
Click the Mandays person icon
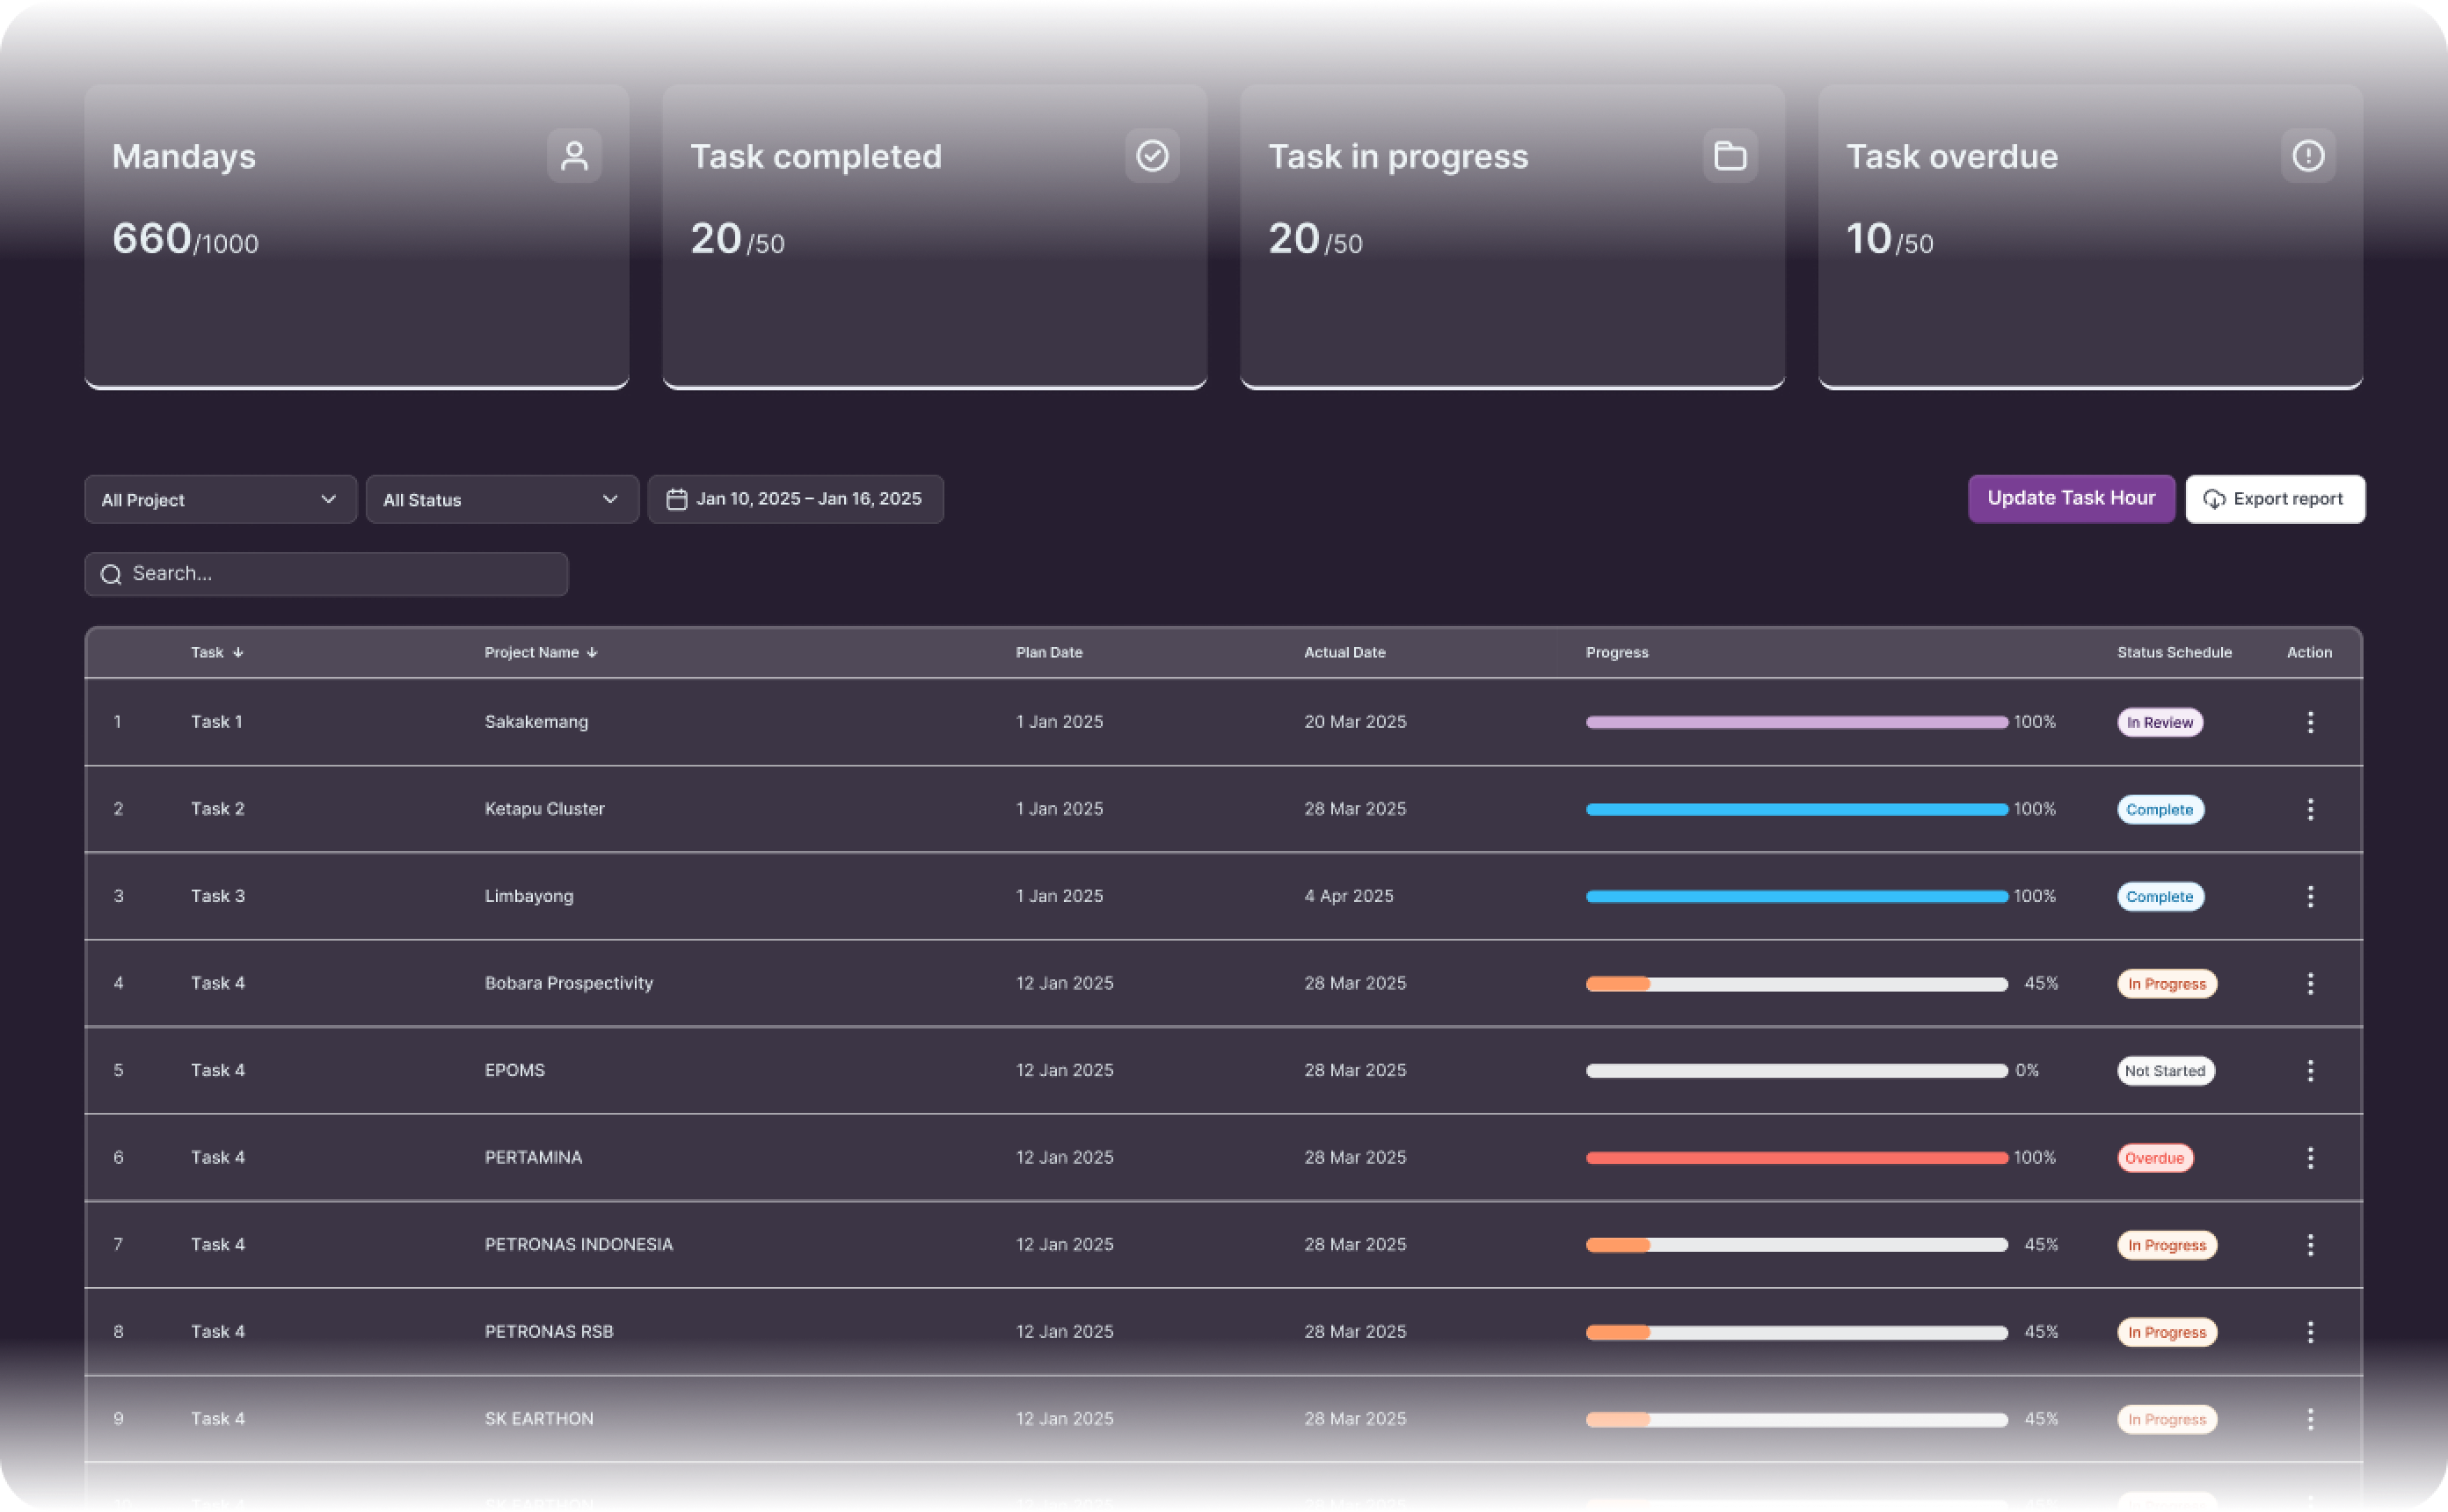574,155
